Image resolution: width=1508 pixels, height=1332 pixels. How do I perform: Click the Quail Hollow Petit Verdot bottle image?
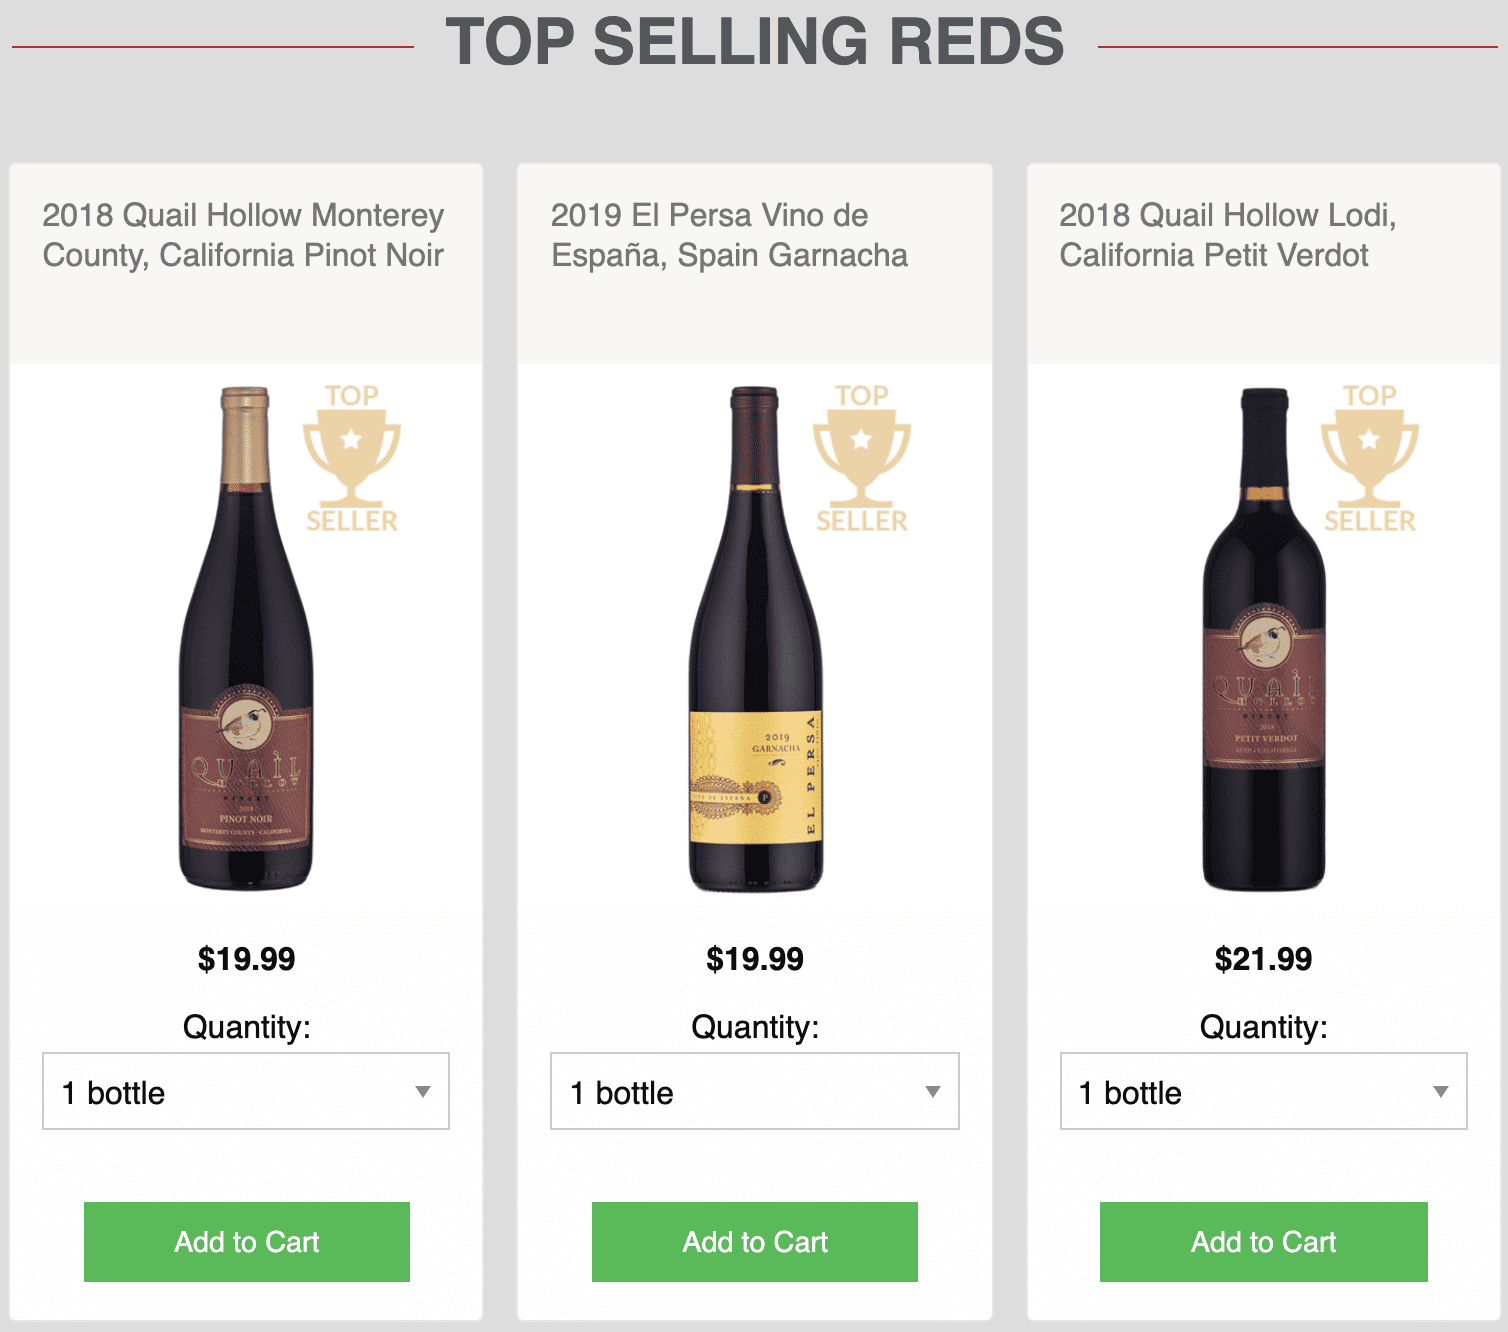pyautogui.click(x=1263, y=650)
